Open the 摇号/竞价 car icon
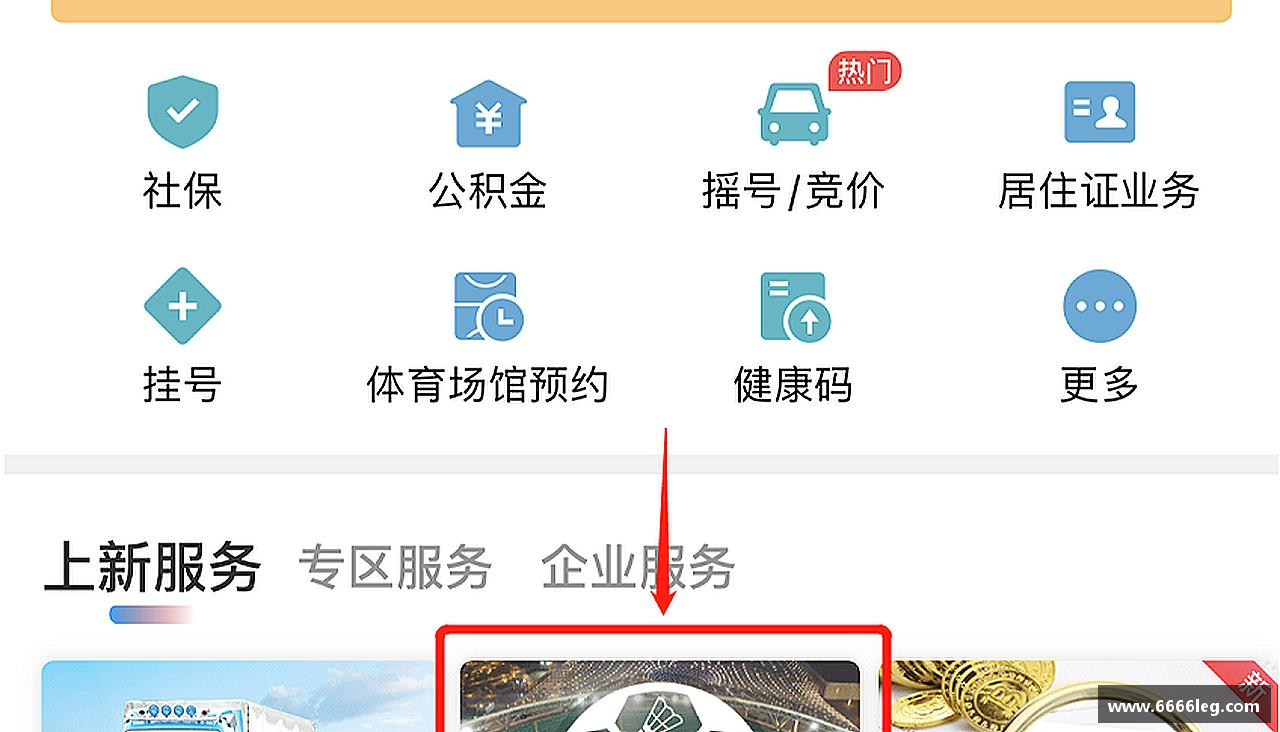The image size is (1280, 732). coord(794,112)
